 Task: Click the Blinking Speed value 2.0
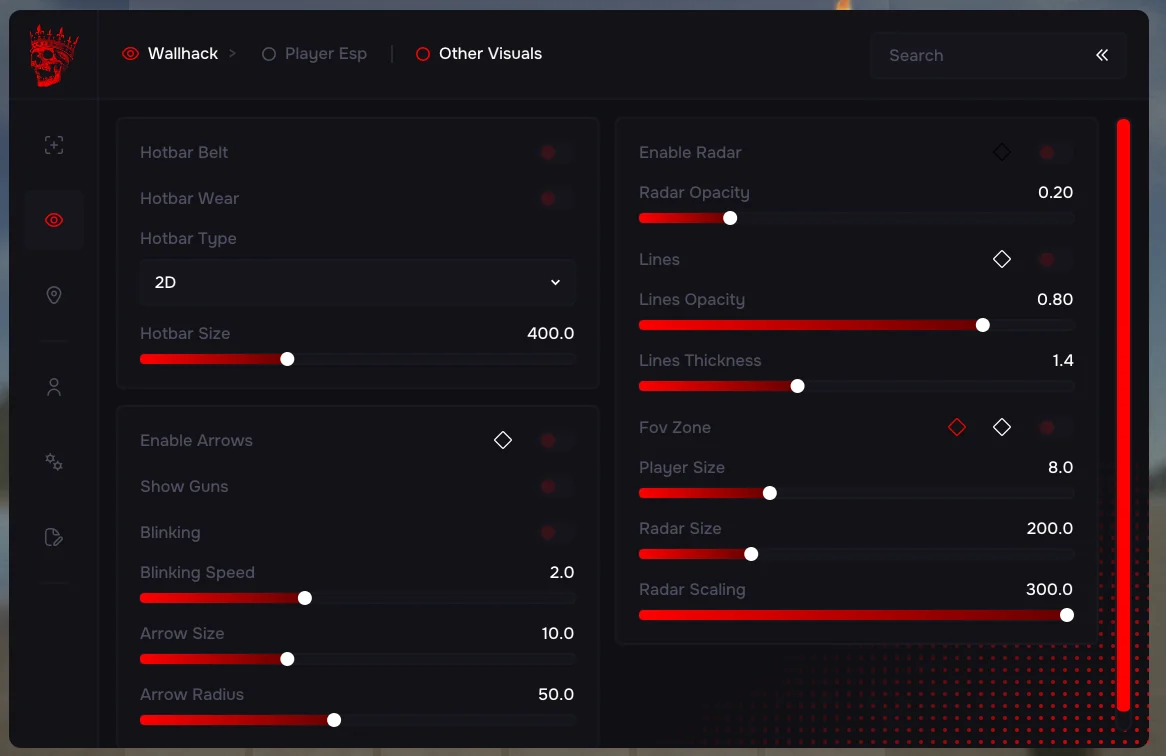tap(561, 572)
